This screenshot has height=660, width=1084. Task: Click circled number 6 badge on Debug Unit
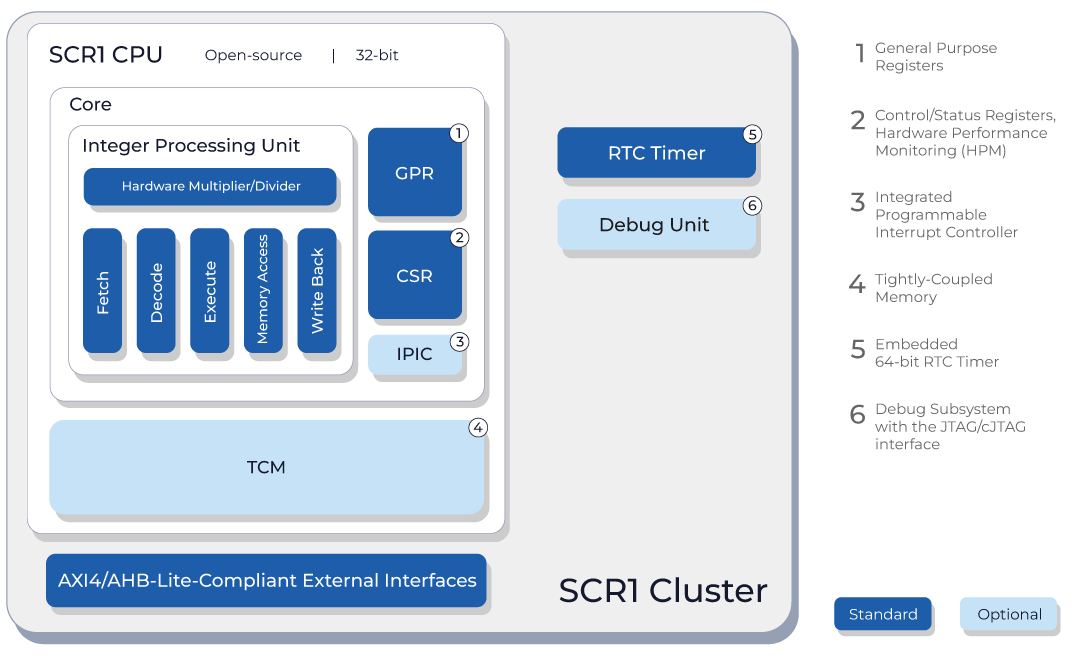[x=752, y=205]
